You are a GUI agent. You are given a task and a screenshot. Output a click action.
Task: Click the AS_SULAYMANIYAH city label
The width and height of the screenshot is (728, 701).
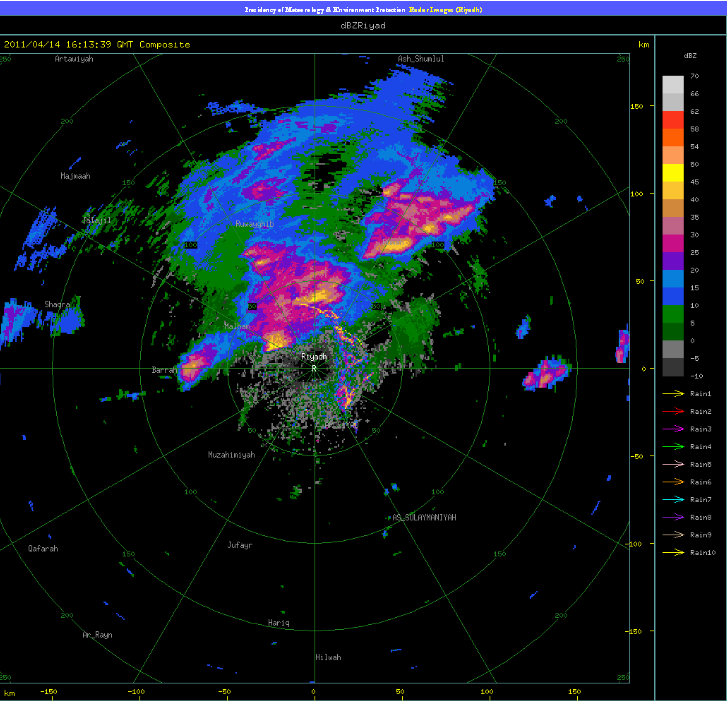[424, 517]
